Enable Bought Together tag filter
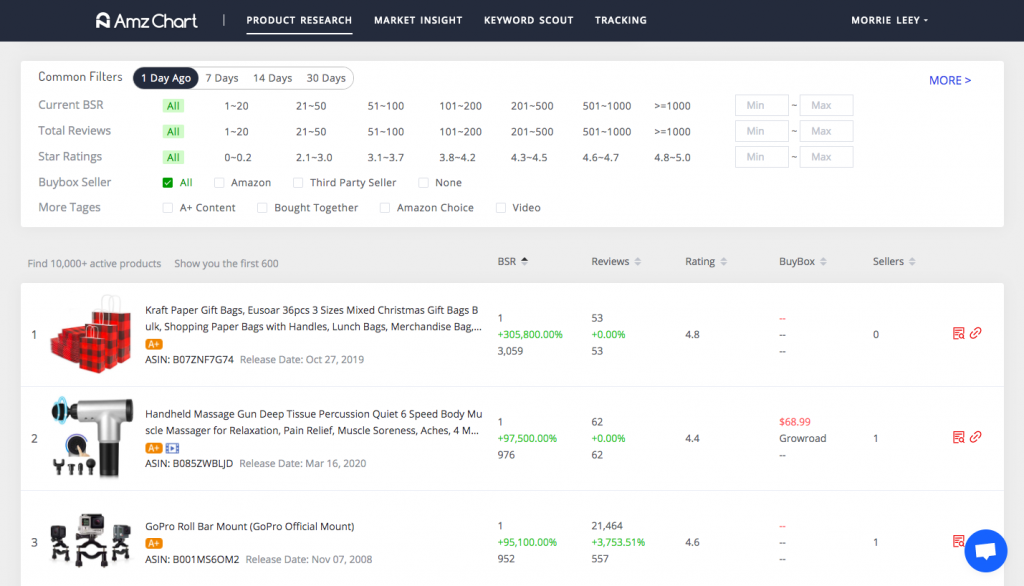The width and height of the screenshot is (1024, 586). tap(262, 208)
